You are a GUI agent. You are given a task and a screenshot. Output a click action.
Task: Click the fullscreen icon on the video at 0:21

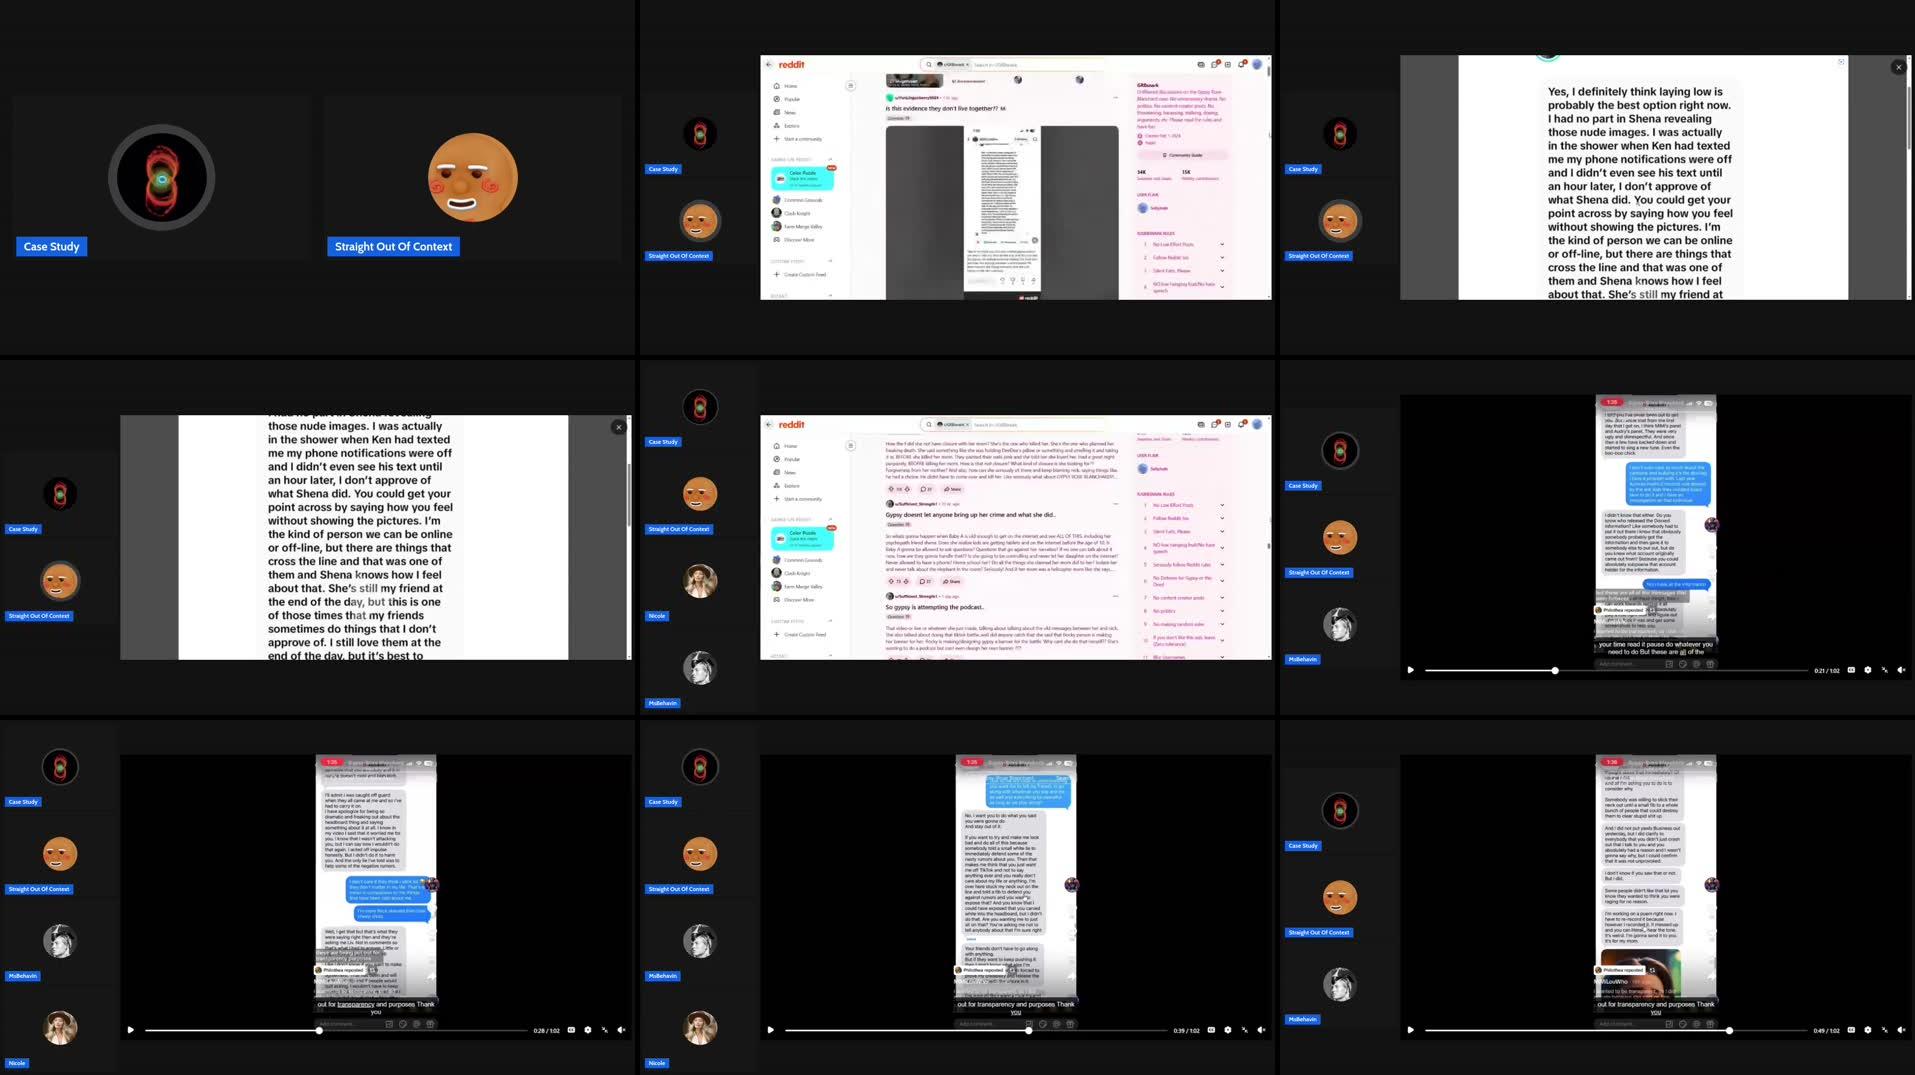(x=1884, y=670)
